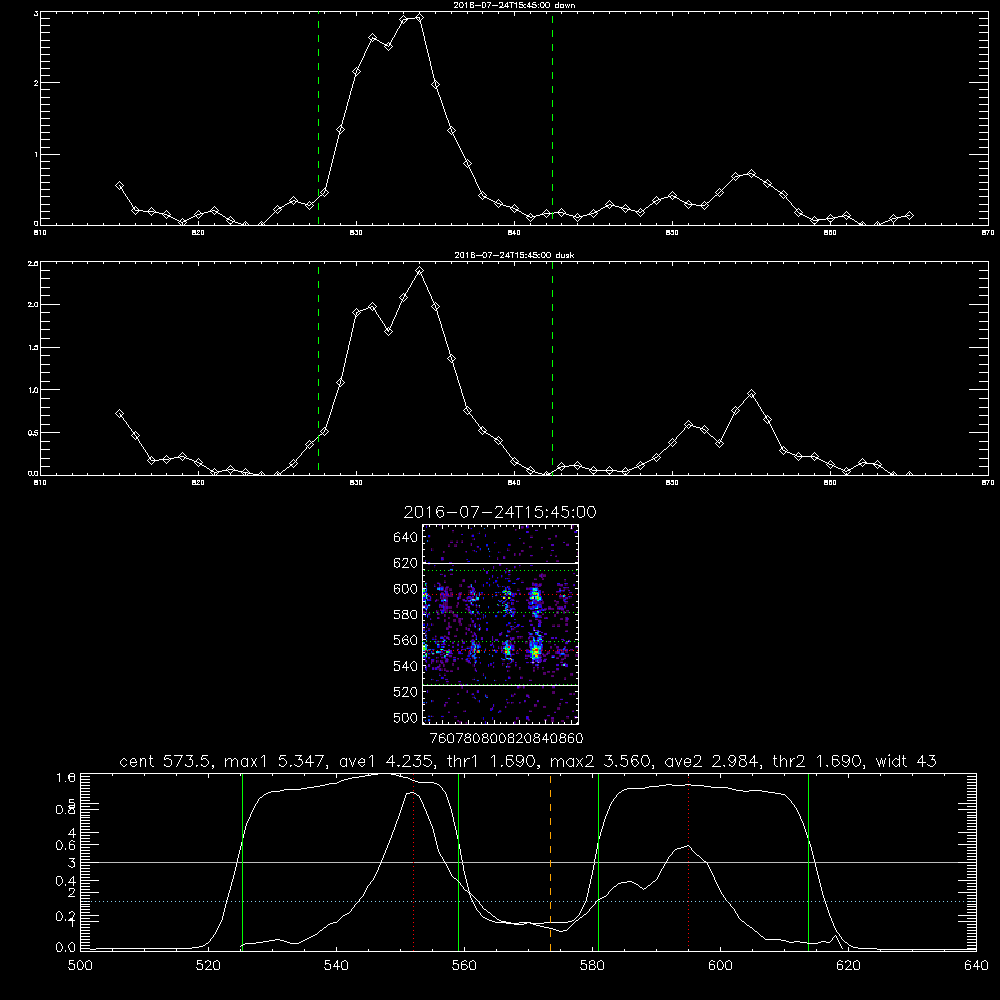Click the '600' label on bottom plot x-axis
The height and width of the screenshot is (1000, 1000).
[721, 966]
